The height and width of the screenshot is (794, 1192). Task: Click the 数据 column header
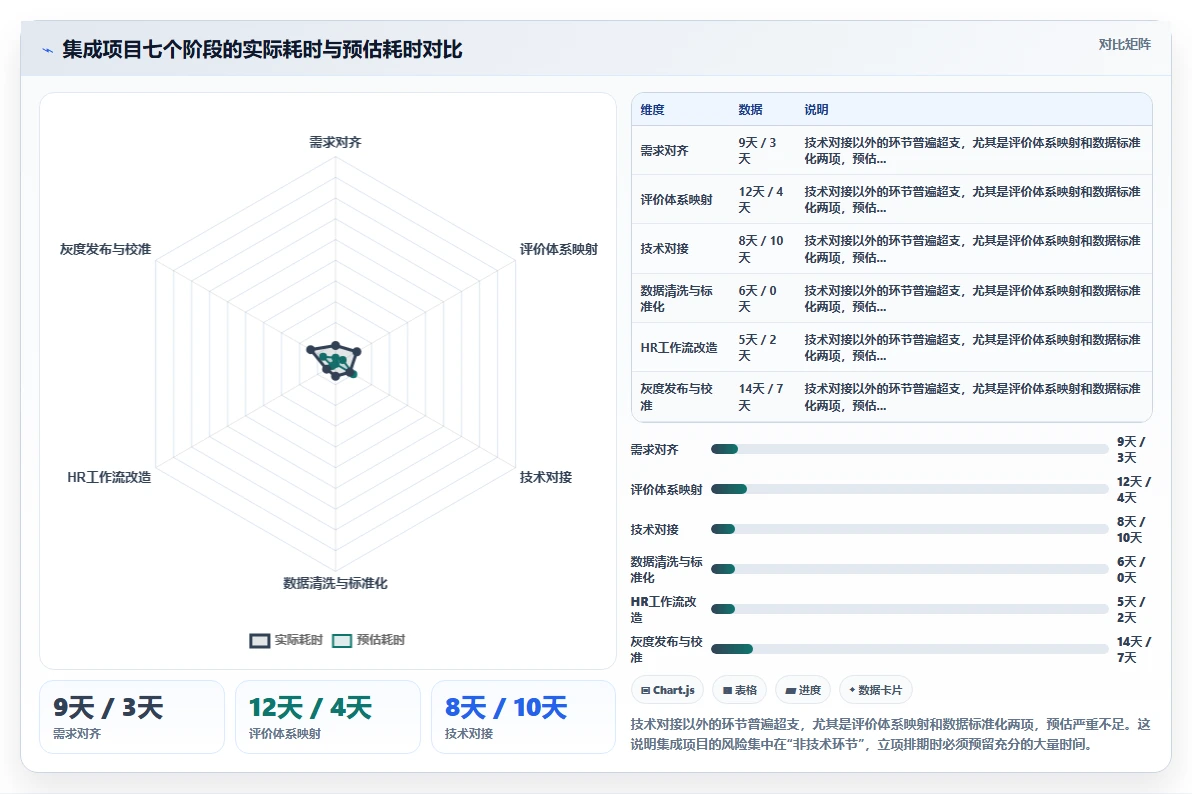coord(750,110)
